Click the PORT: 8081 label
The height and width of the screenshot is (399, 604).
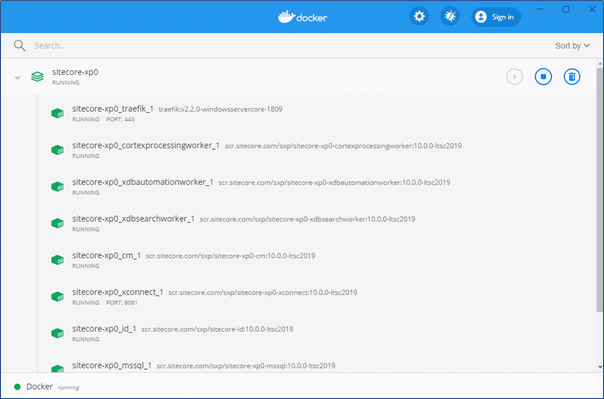(122, 303)
